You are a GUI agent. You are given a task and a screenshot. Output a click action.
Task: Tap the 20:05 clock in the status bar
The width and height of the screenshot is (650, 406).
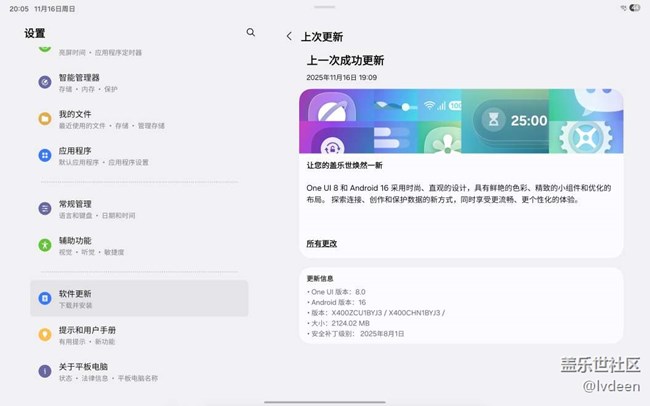click(18, 7)
